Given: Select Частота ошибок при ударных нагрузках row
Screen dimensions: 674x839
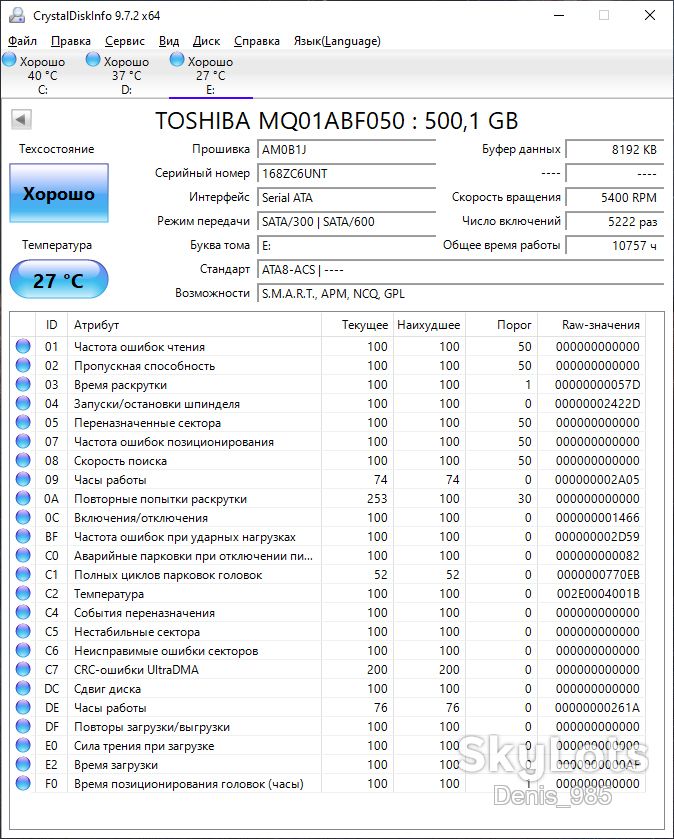Looking at the screenshot, I should 327,537.
